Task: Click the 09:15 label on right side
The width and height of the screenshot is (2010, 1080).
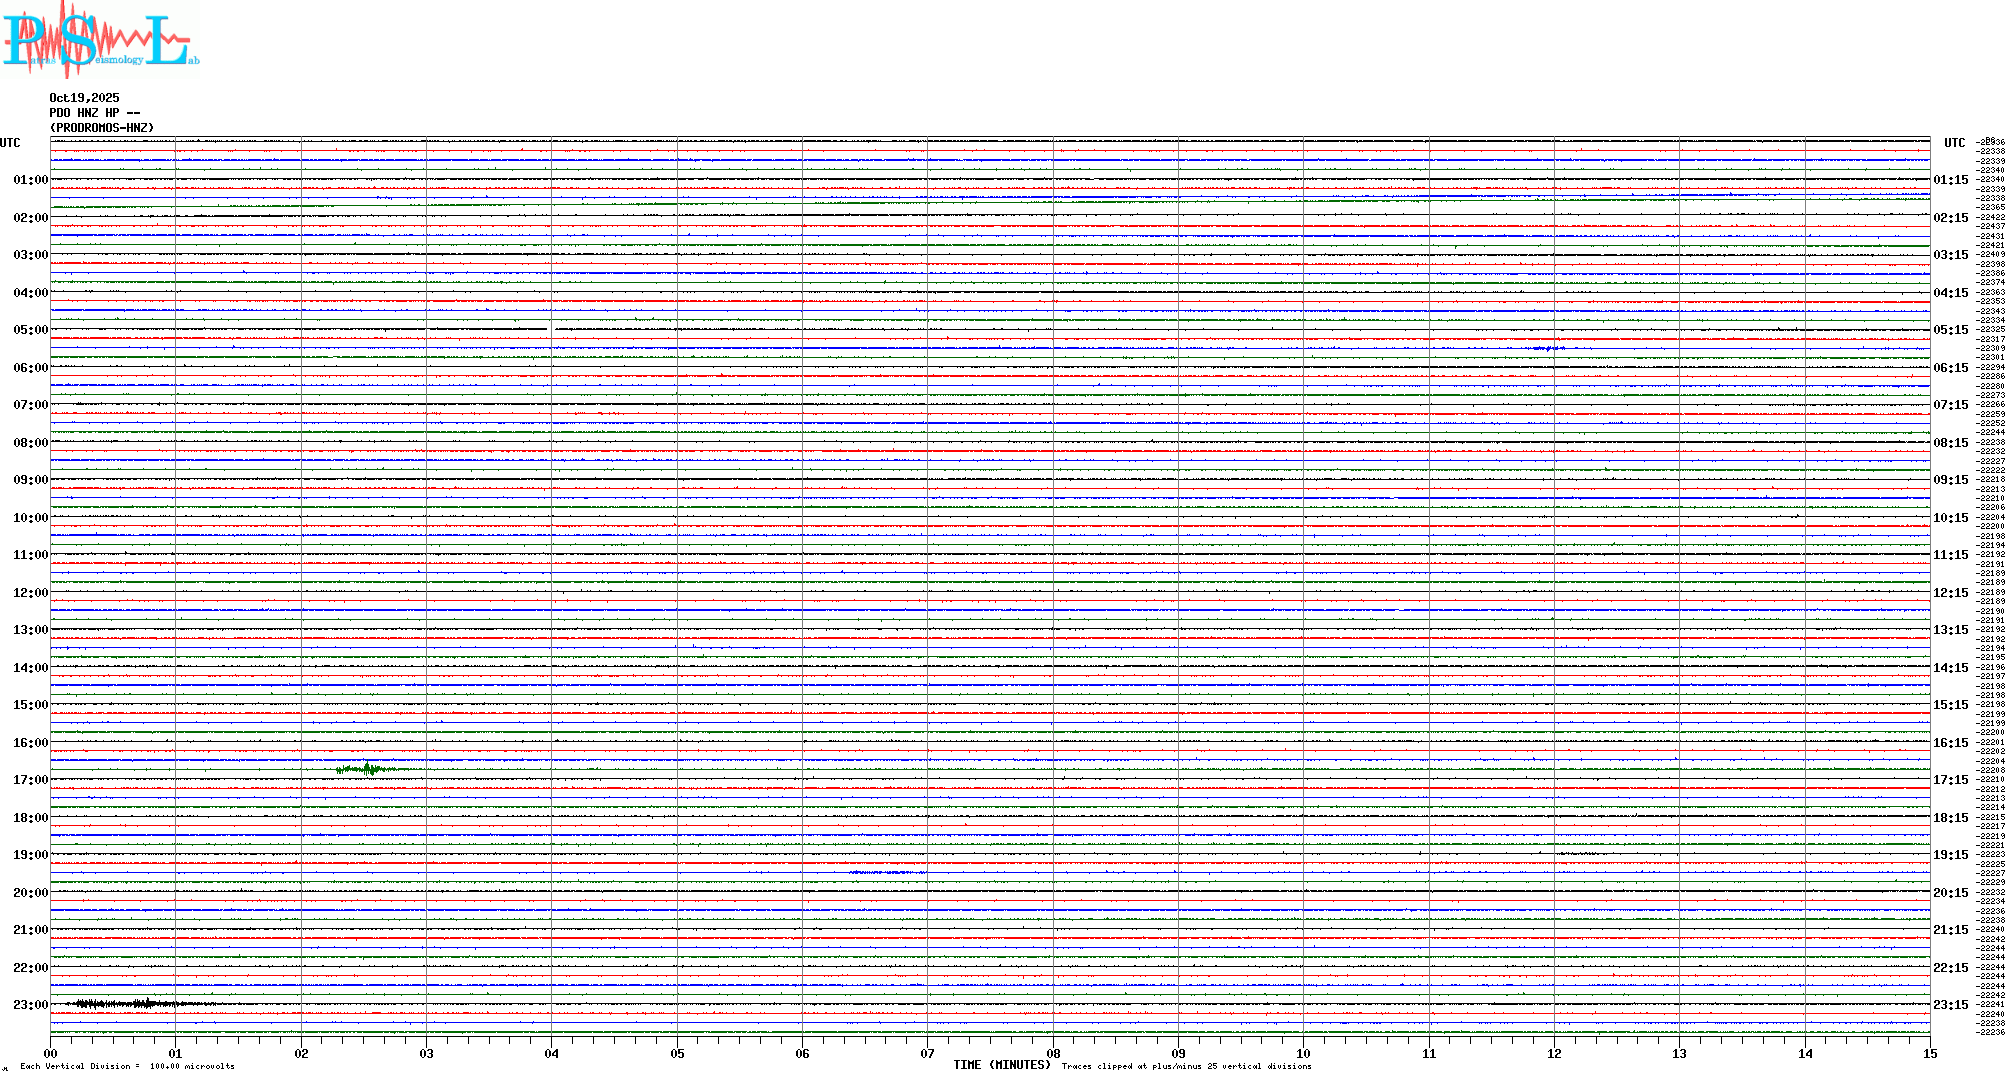Action: [x=1950, y=480]
